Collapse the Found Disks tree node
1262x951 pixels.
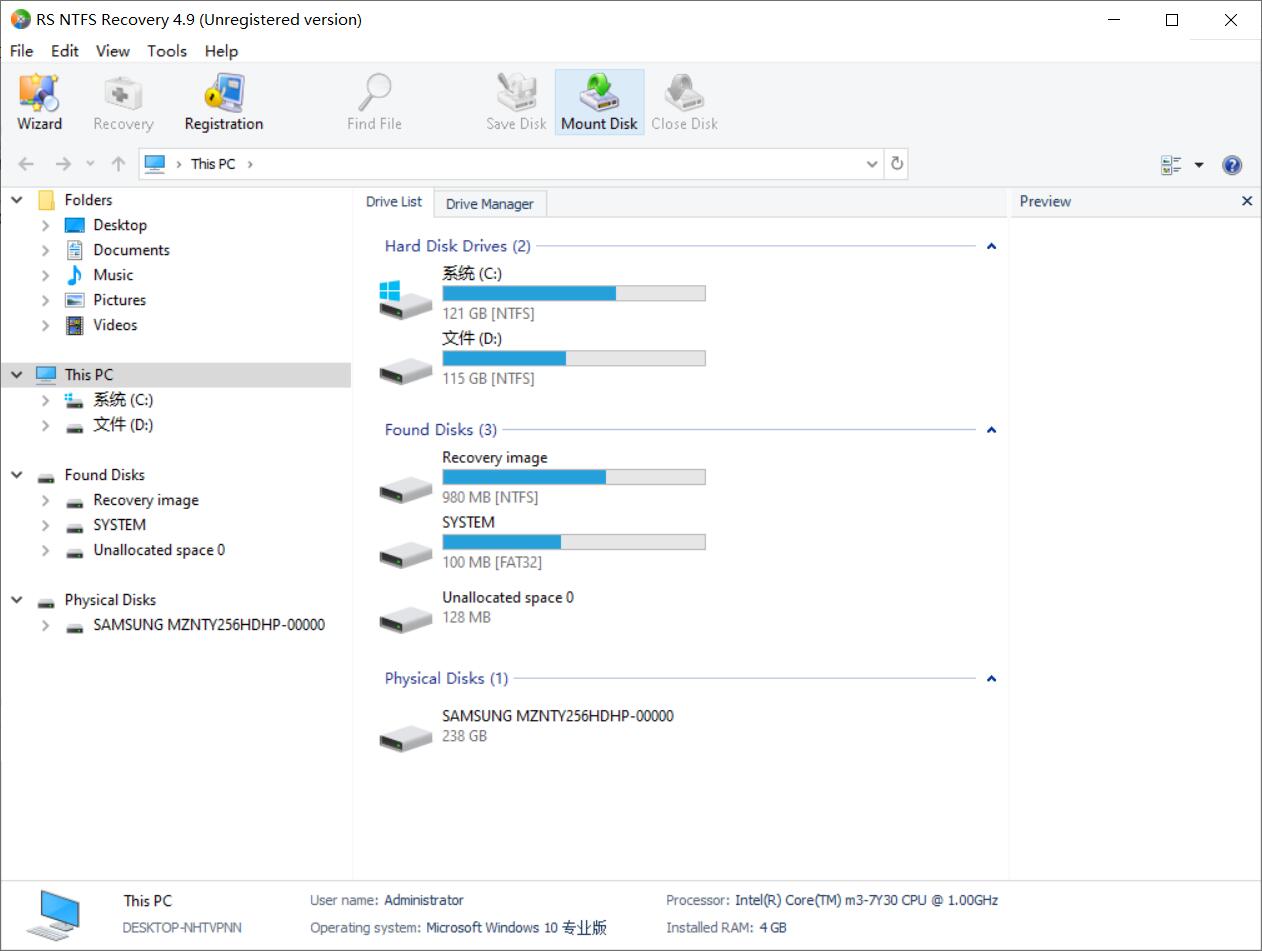pyautogui.click(x=17, y=475)
